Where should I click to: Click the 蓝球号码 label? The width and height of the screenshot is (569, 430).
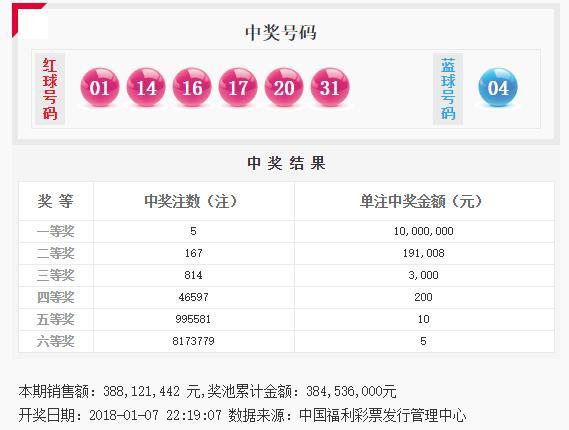pos(448,89)
